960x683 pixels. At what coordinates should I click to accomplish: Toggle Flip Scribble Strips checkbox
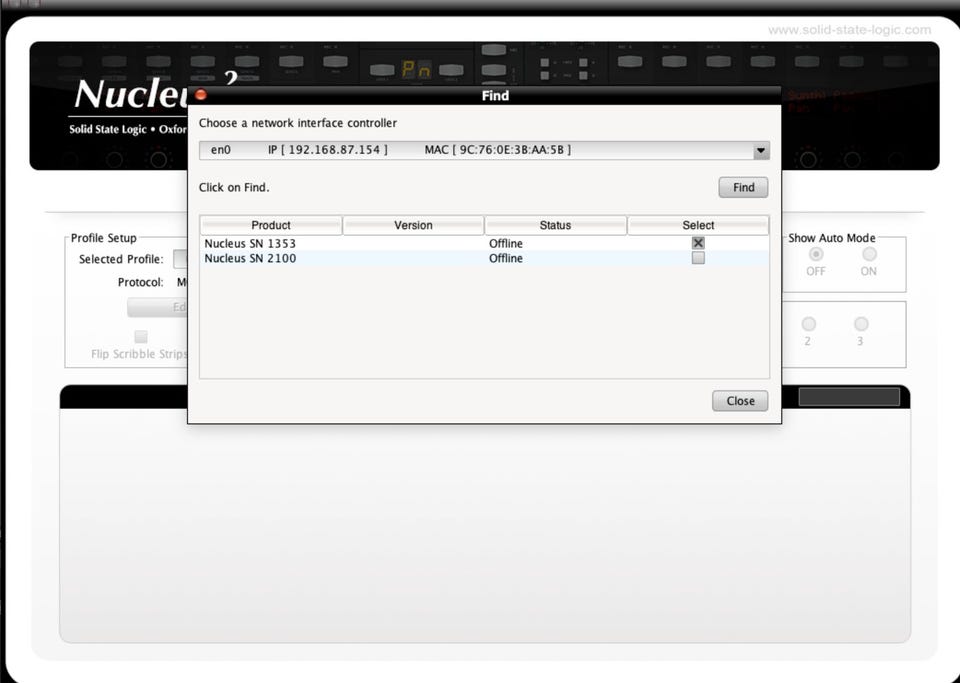(141, 337)
